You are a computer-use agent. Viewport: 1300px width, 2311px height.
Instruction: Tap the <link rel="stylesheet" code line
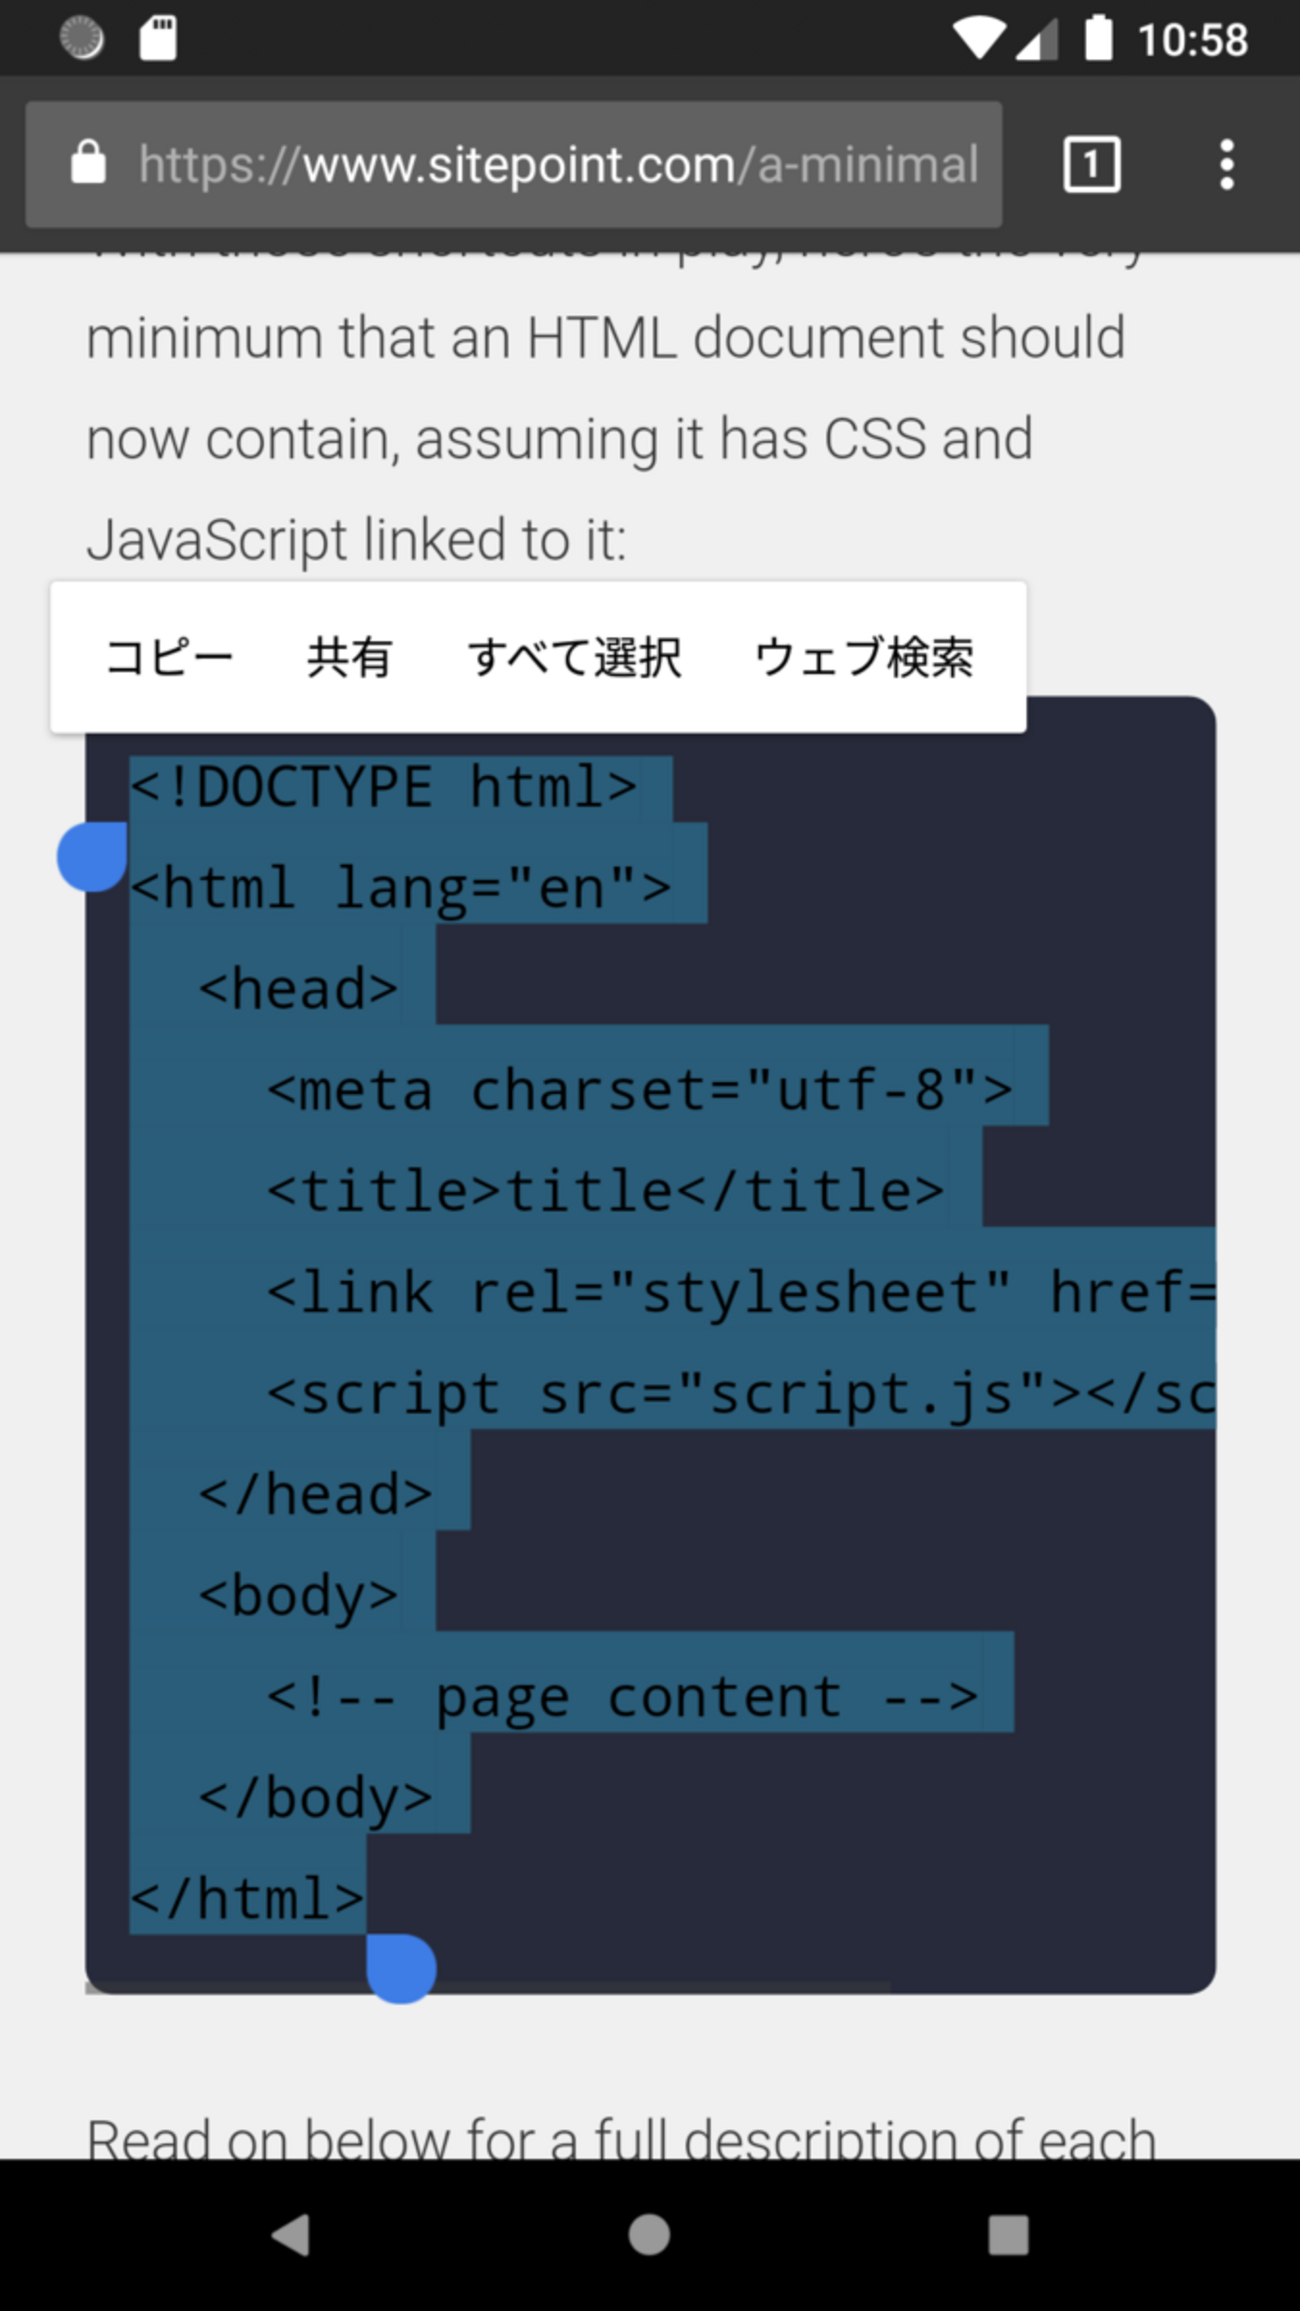click(x=741, y=1292)
